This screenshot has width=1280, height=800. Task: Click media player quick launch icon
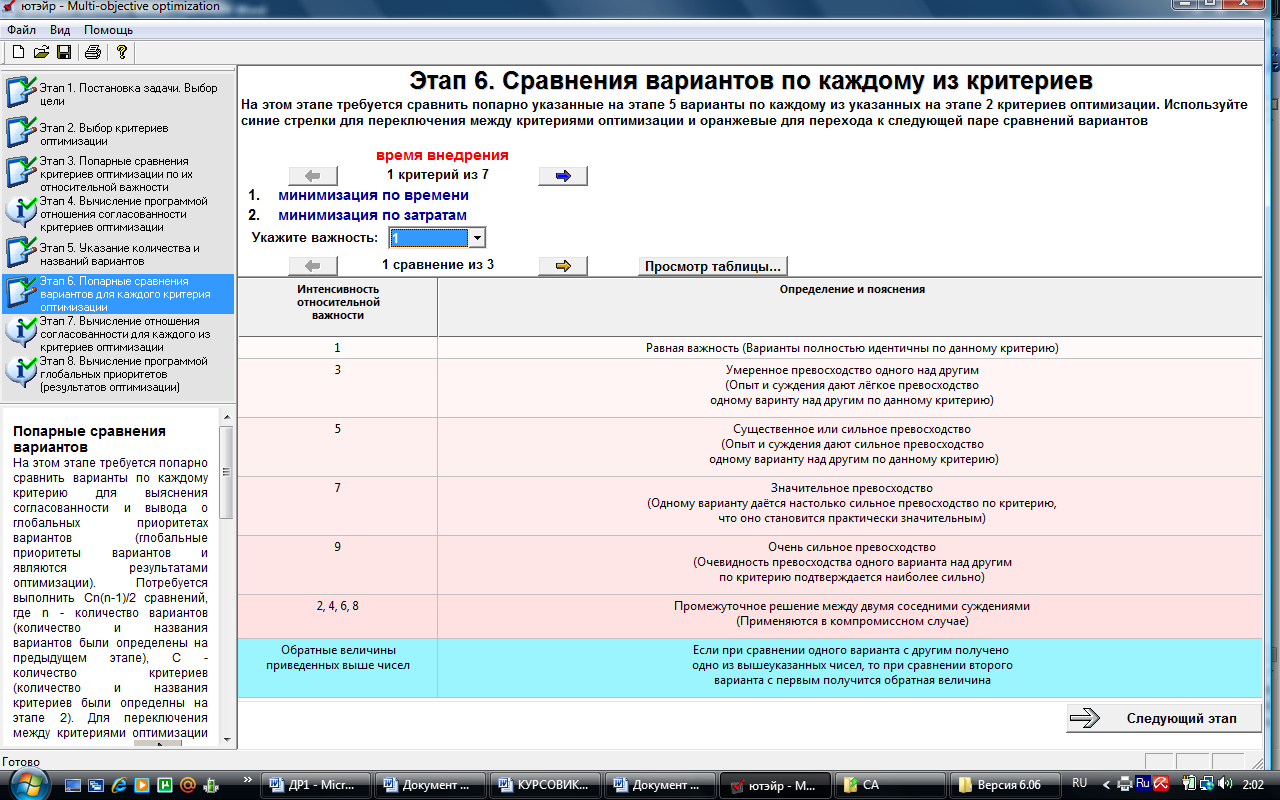[x=141, y=785]
